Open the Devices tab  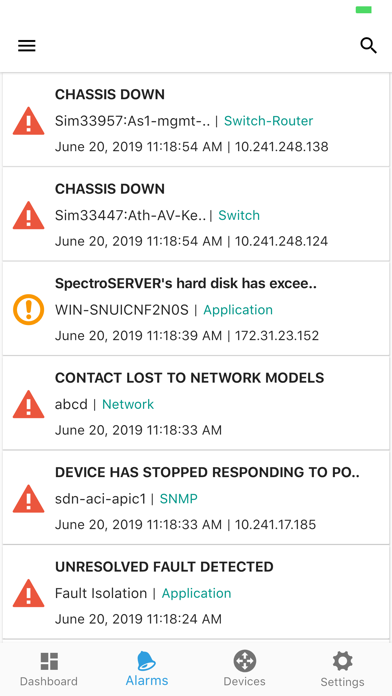(x=245, y=669)
